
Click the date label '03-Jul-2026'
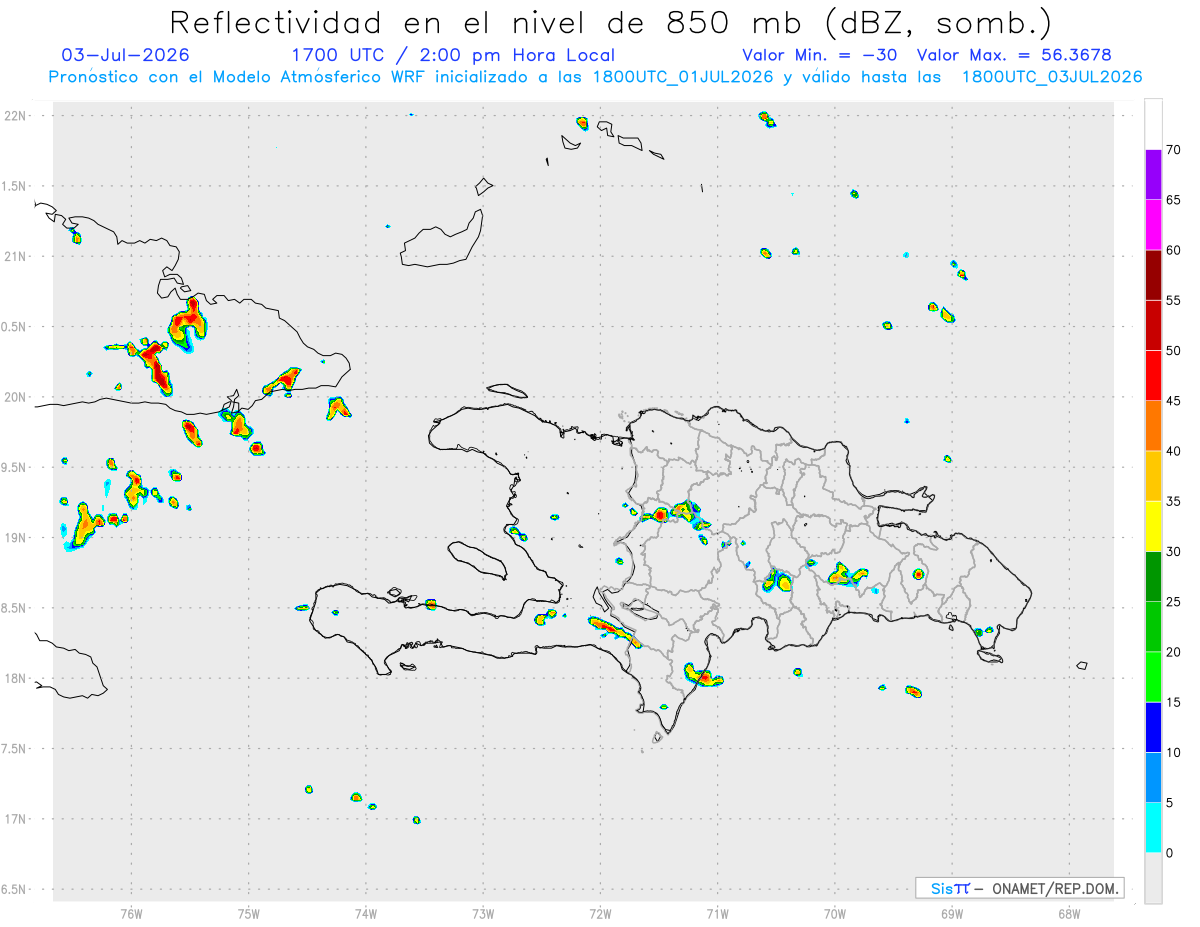click(x=125, y=55)
